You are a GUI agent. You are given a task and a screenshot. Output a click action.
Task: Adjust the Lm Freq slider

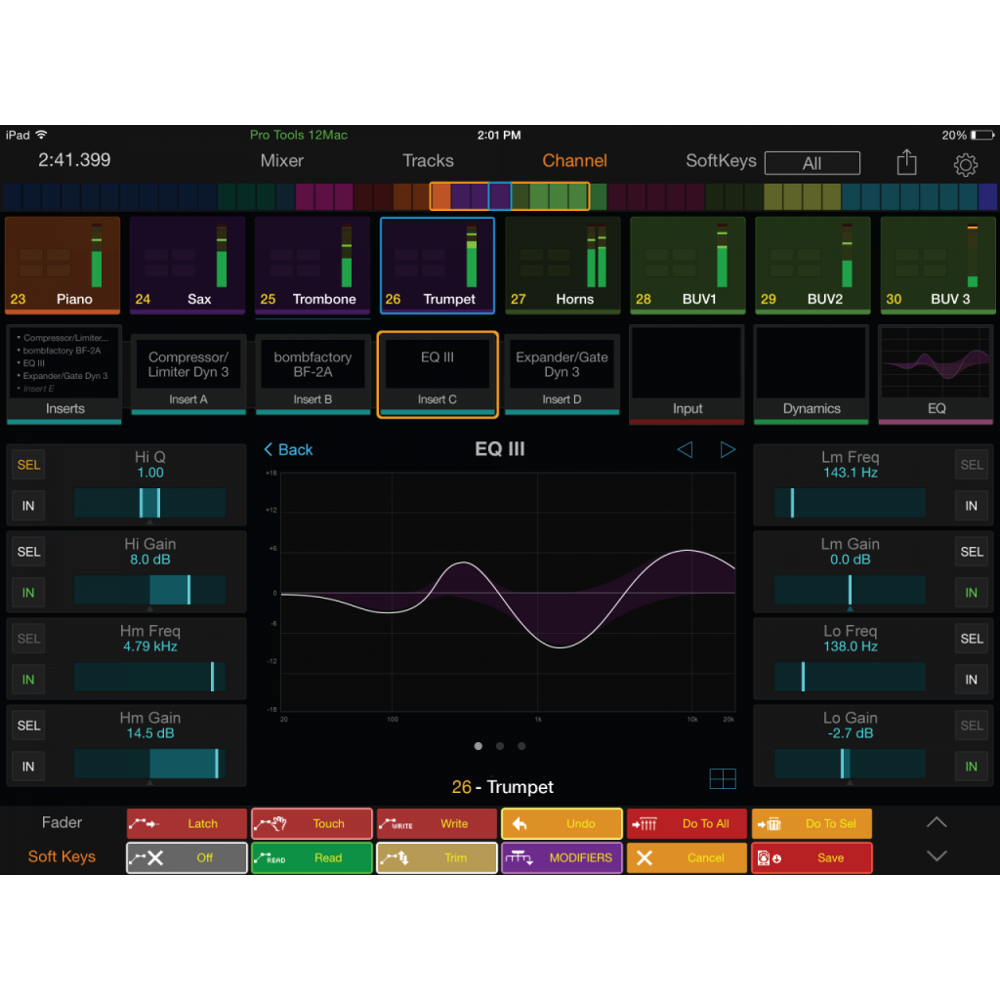[849, 503]
